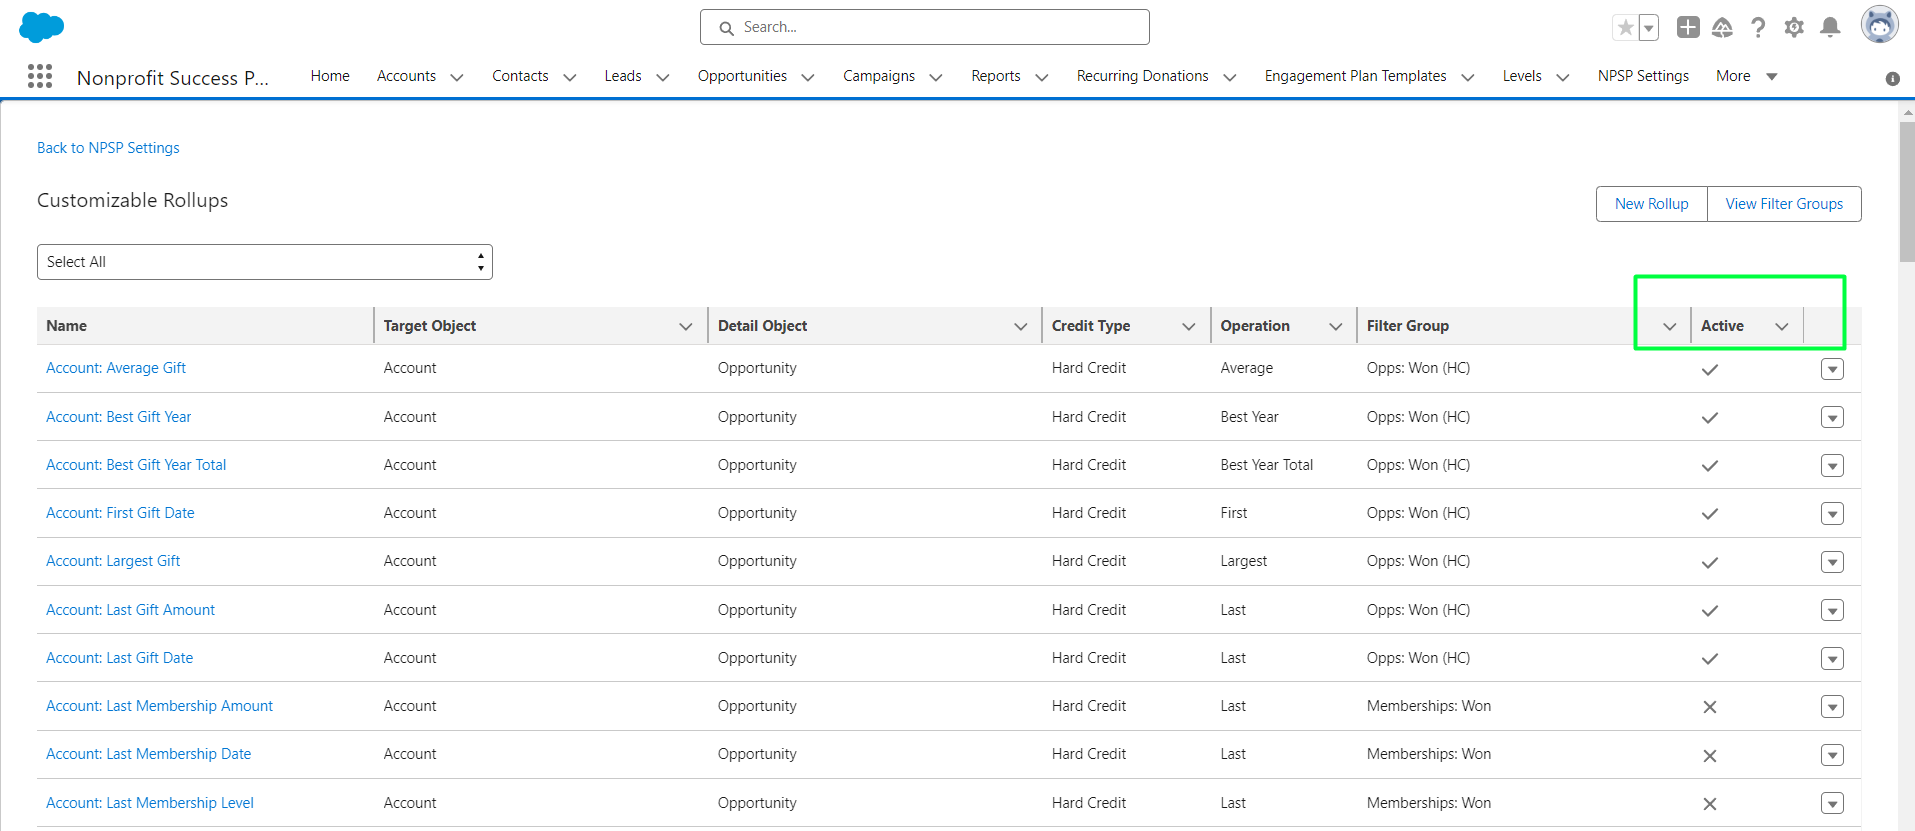The height and width of the screenshot is (831, 1915).
Task: Expand the Leads tab dropdown chevron
Action: (x=663, y=77)
